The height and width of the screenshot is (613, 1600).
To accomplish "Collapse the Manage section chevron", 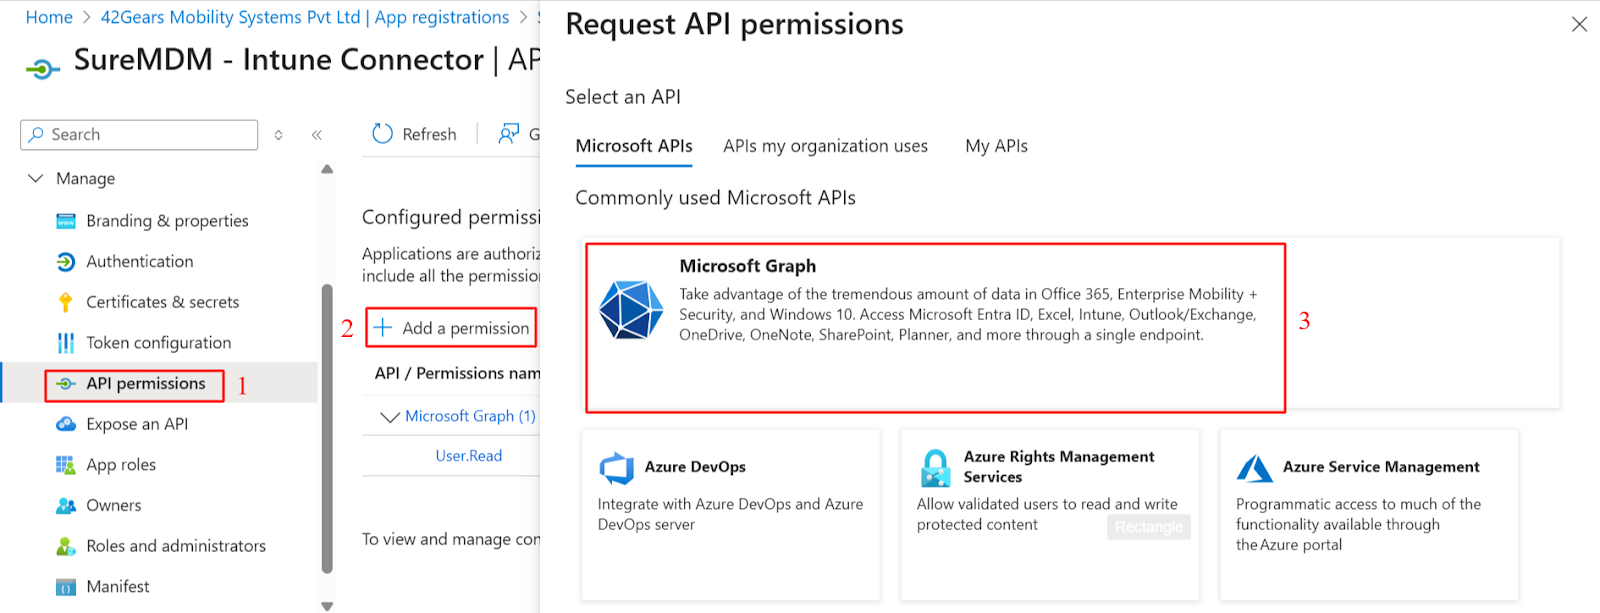I will [36, 178].
